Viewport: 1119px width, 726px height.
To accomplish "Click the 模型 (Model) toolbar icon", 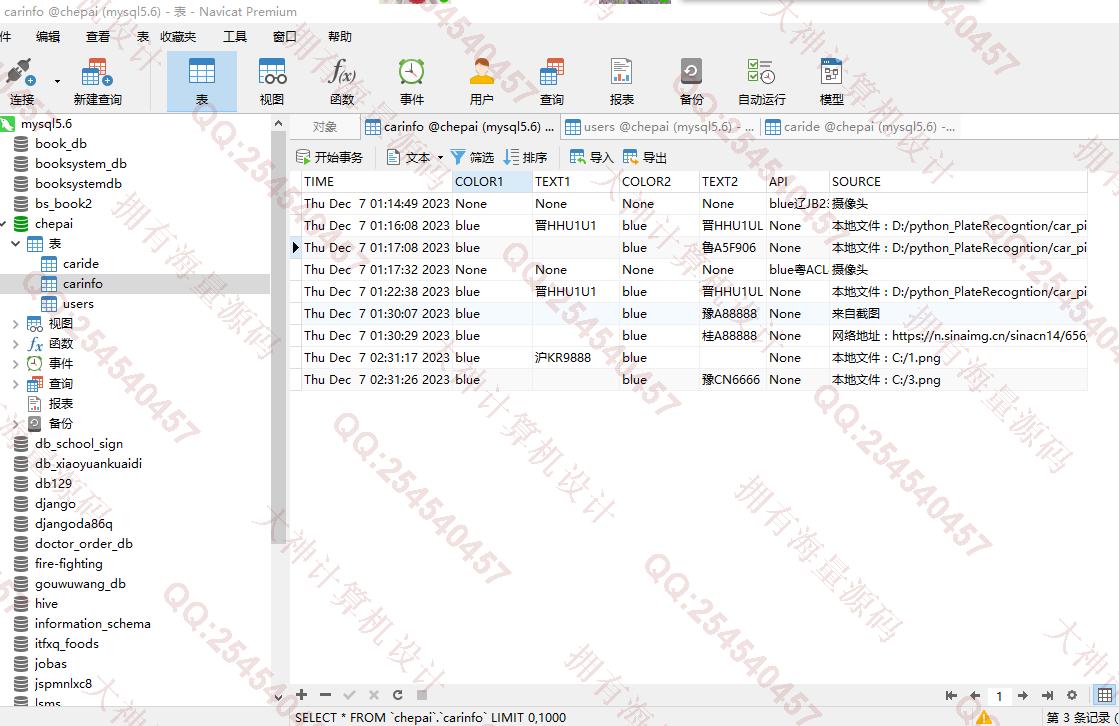I will 831,81.
